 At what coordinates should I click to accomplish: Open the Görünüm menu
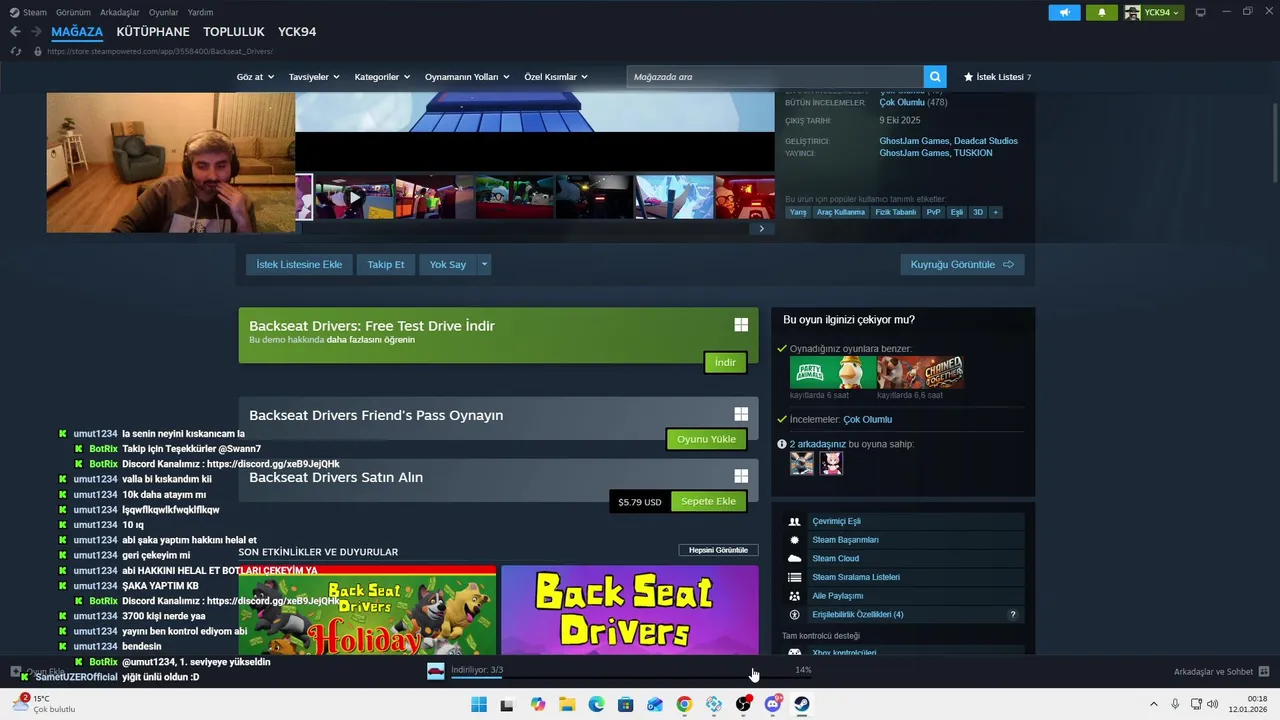[x=73, y=12]
